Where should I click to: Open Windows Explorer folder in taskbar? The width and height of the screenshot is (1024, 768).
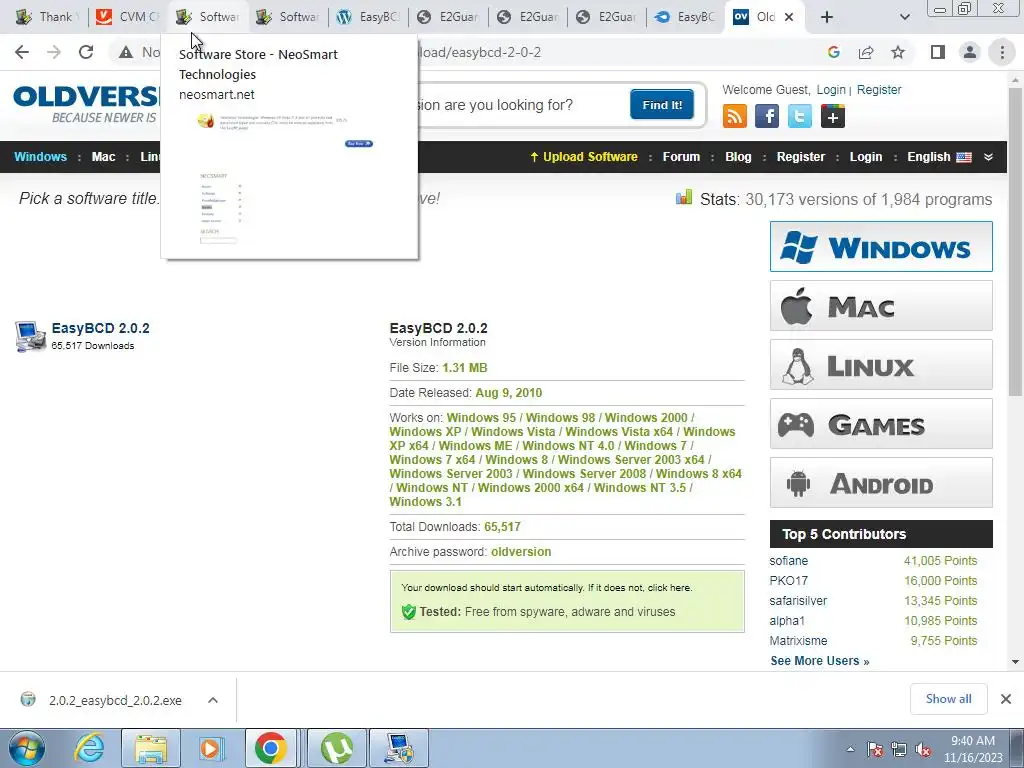tap(151, 748)
